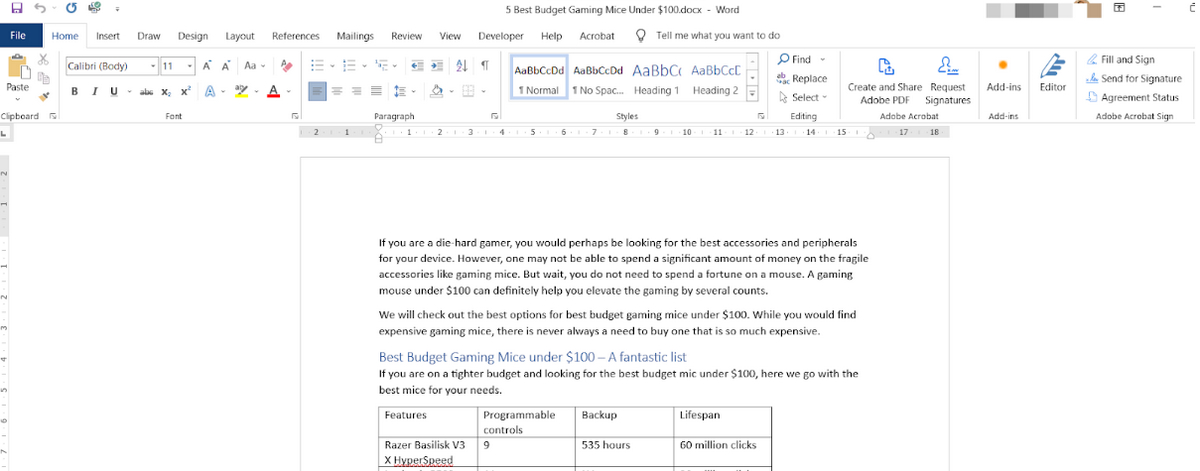
Task: Click the Best Budget Gaming Mice heading
Action: [x=532, y=357]
